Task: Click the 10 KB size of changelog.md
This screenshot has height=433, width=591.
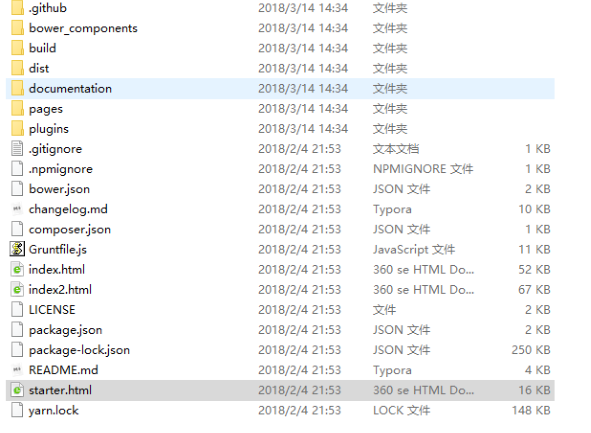Action: click(534, 209)
